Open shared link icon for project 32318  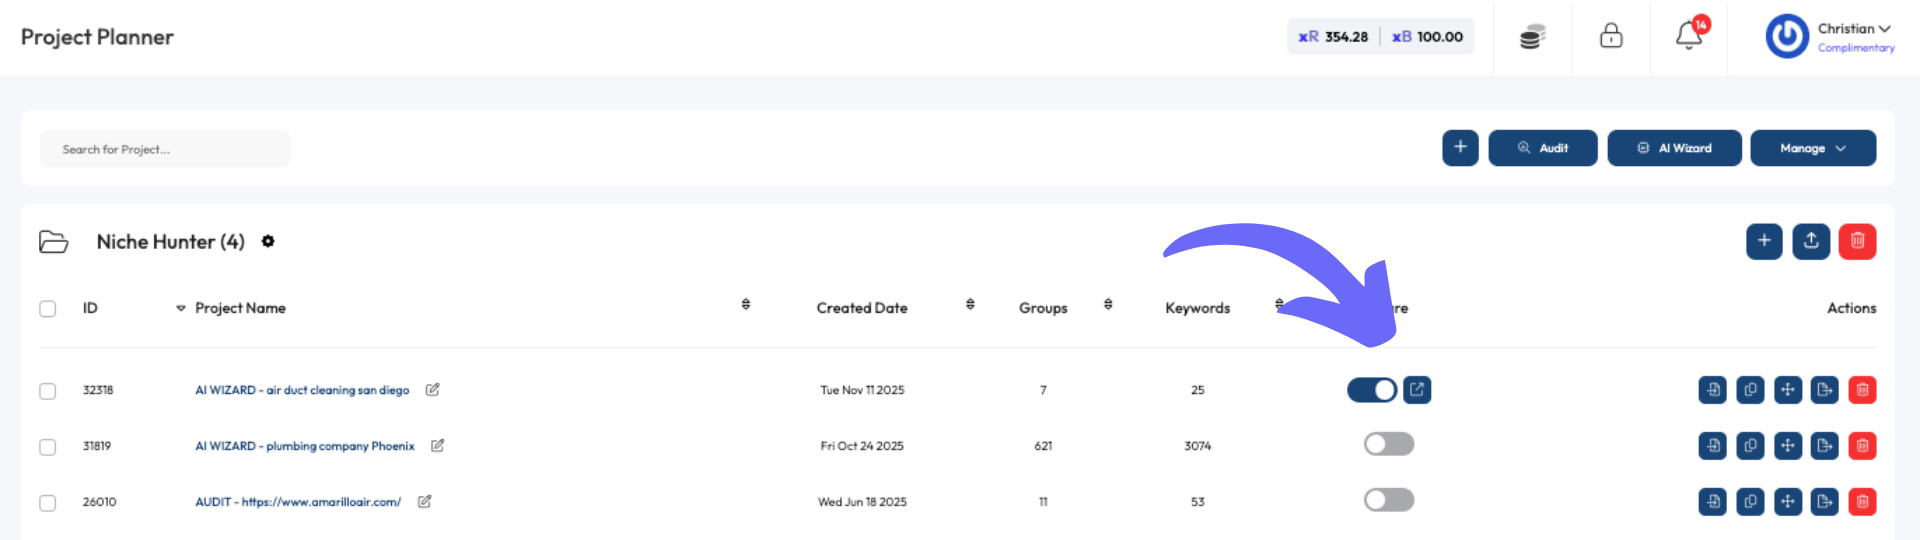[x=1417, y=389]
